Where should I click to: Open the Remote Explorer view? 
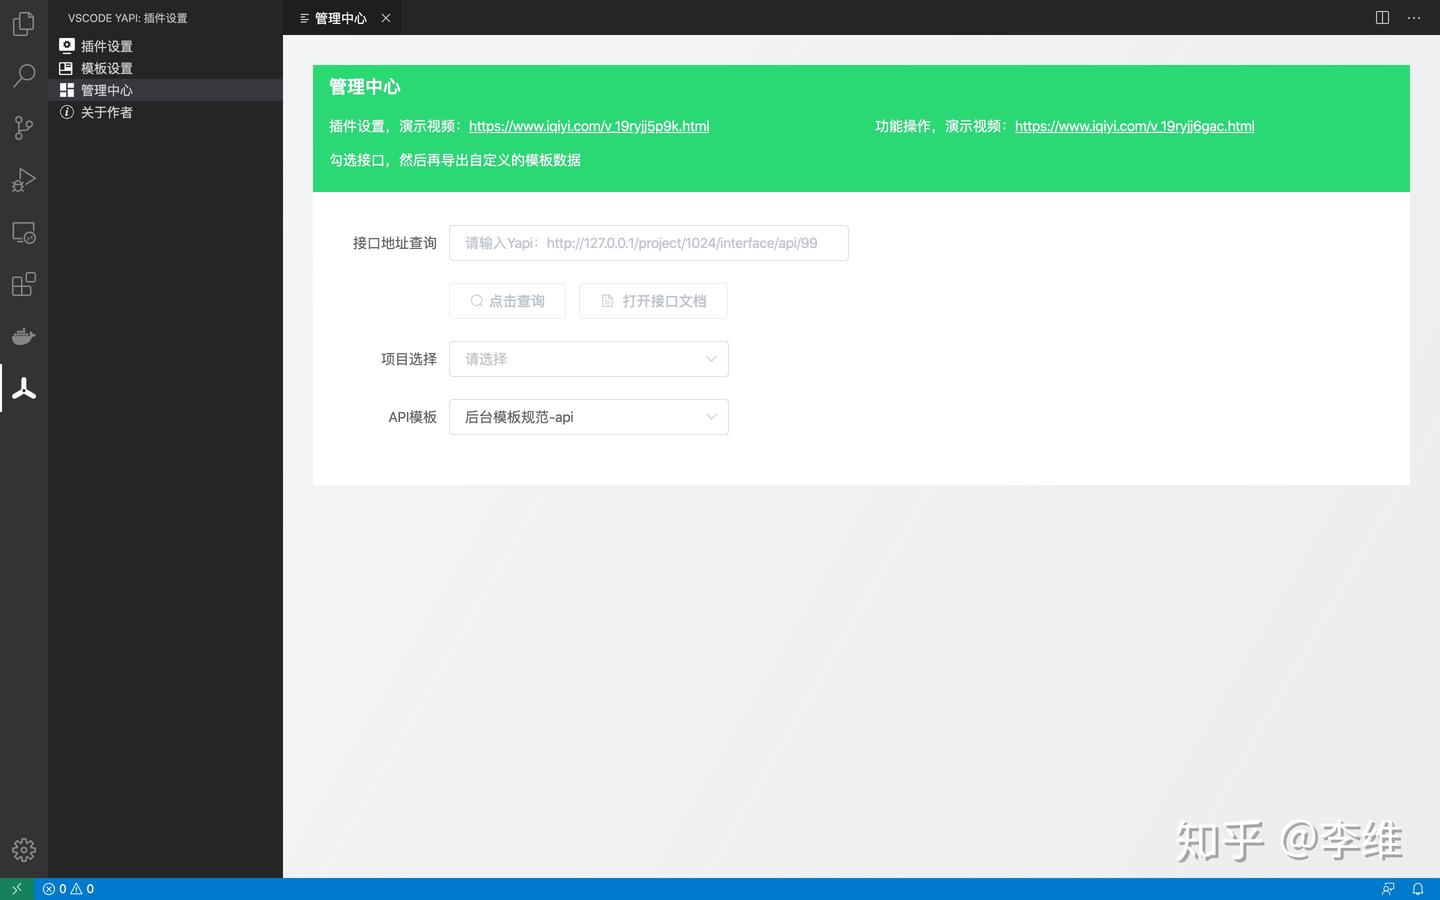pos(23,232)
